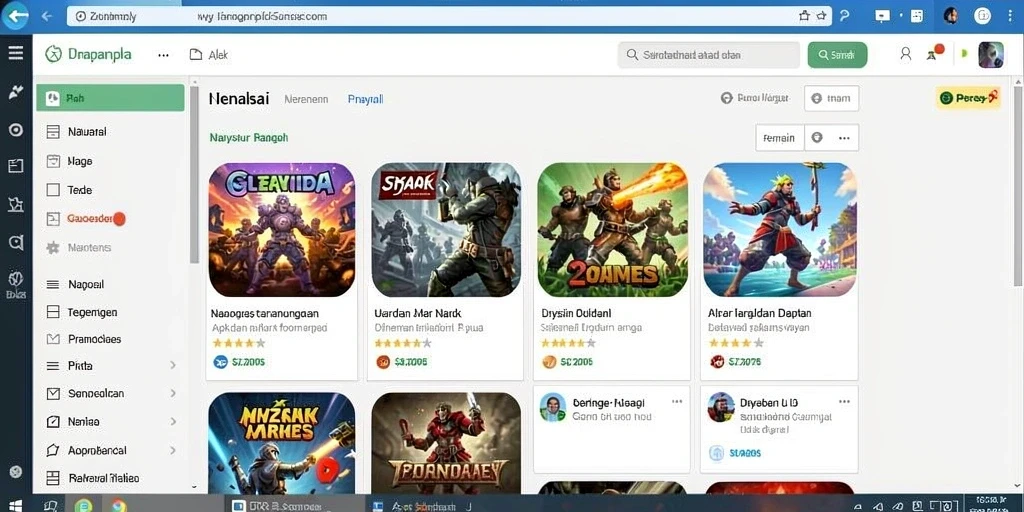
Task: Click the Chrome icon in taskbar
Action: click(118, 505)
